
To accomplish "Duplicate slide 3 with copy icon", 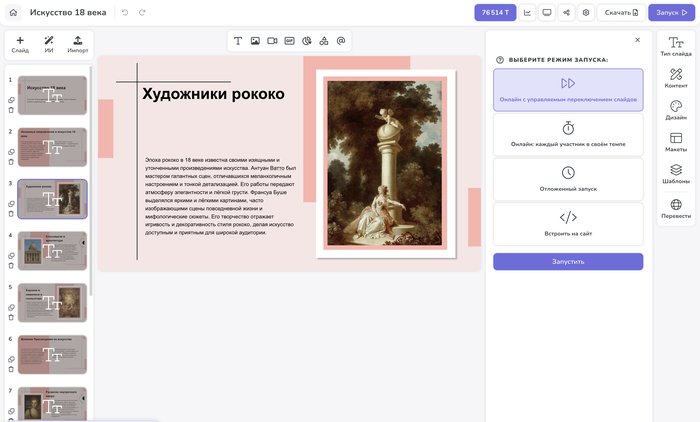I will (11, 204).
